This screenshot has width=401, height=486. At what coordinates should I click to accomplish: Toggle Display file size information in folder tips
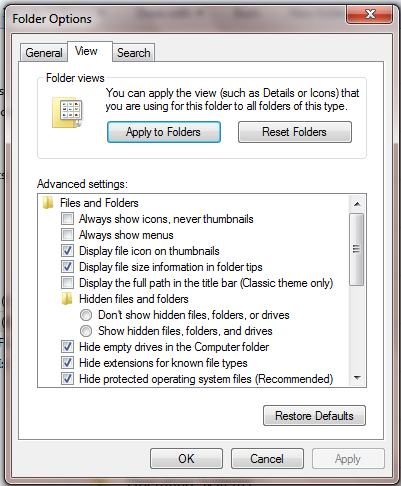[67, 267]
